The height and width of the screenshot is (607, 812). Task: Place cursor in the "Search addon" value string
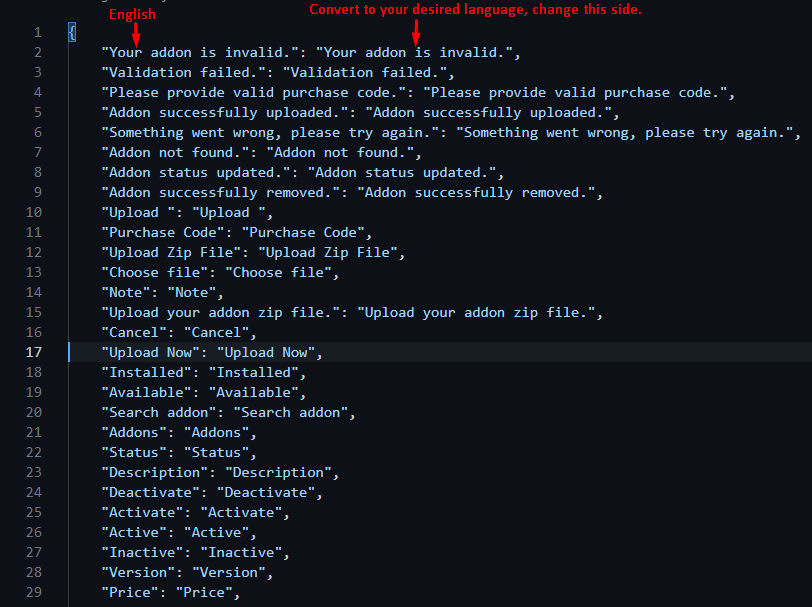tap(291, 412)
